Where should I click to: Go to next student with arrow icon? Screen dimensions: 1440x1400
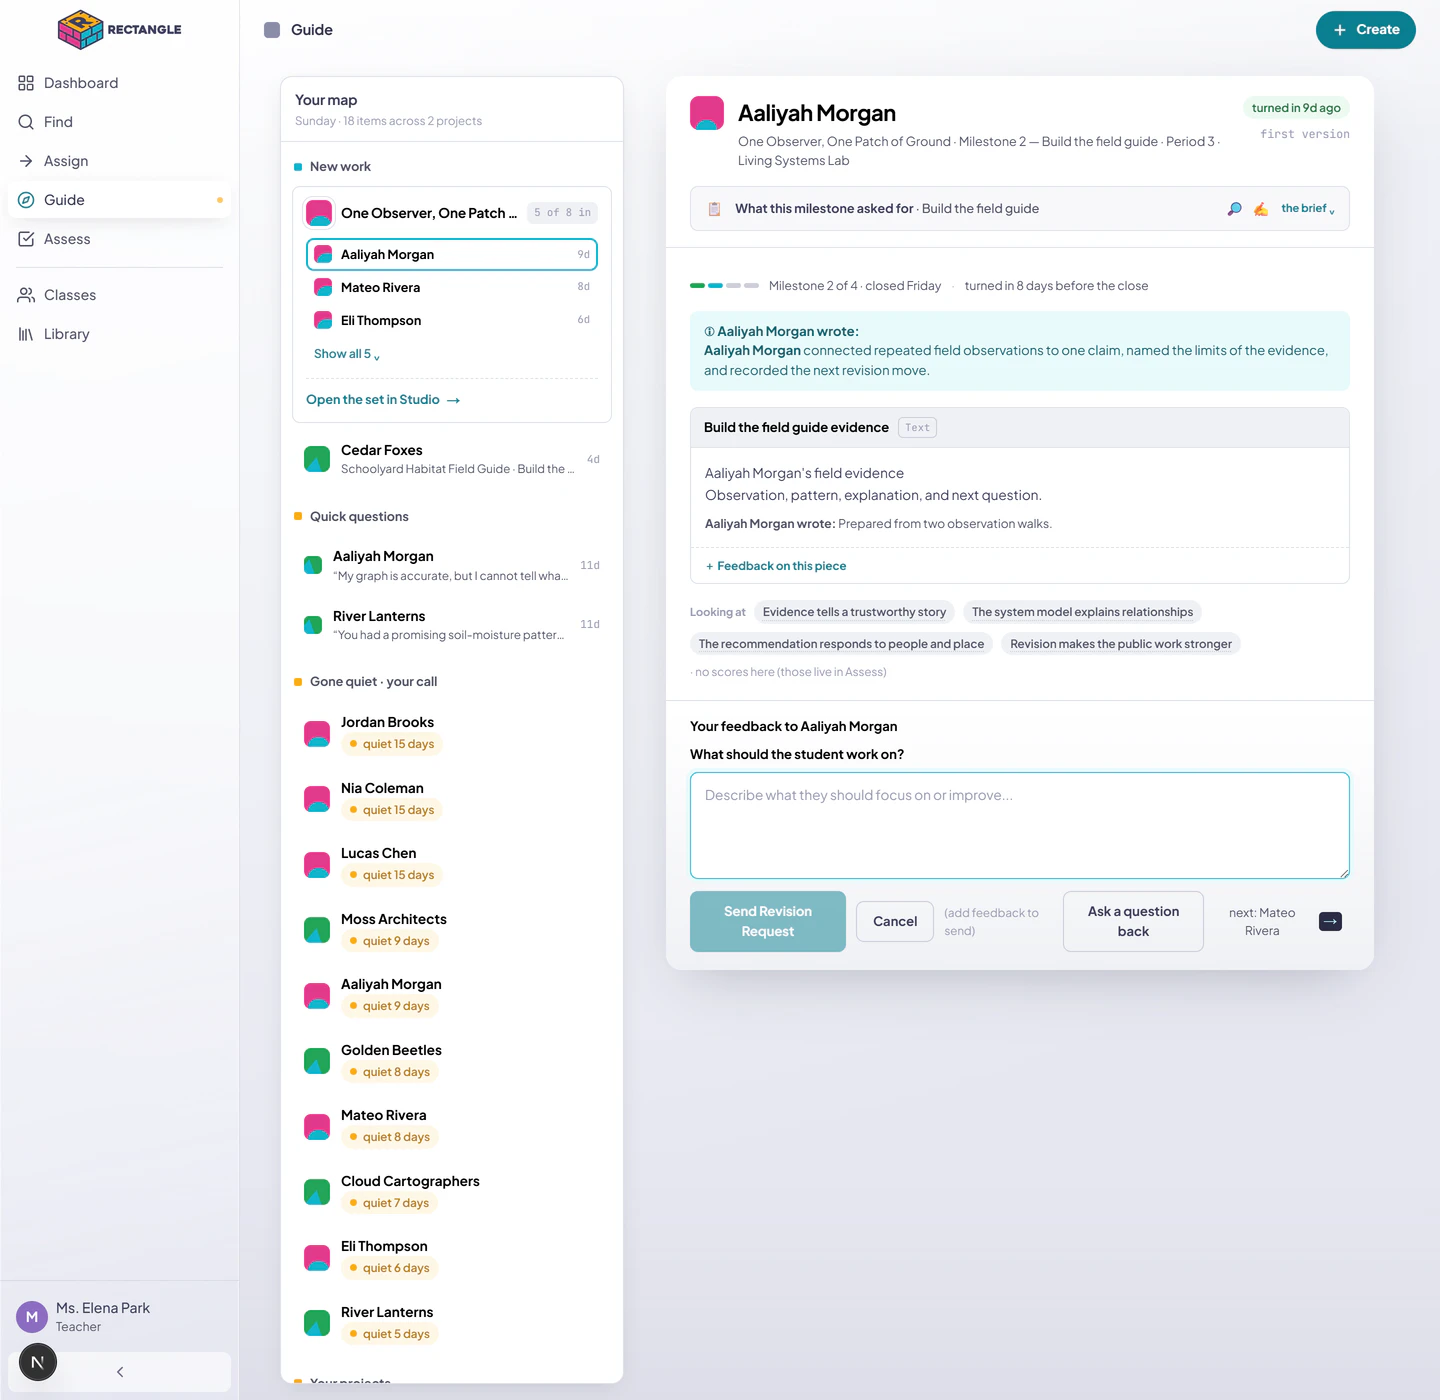tap(1330, 921)
